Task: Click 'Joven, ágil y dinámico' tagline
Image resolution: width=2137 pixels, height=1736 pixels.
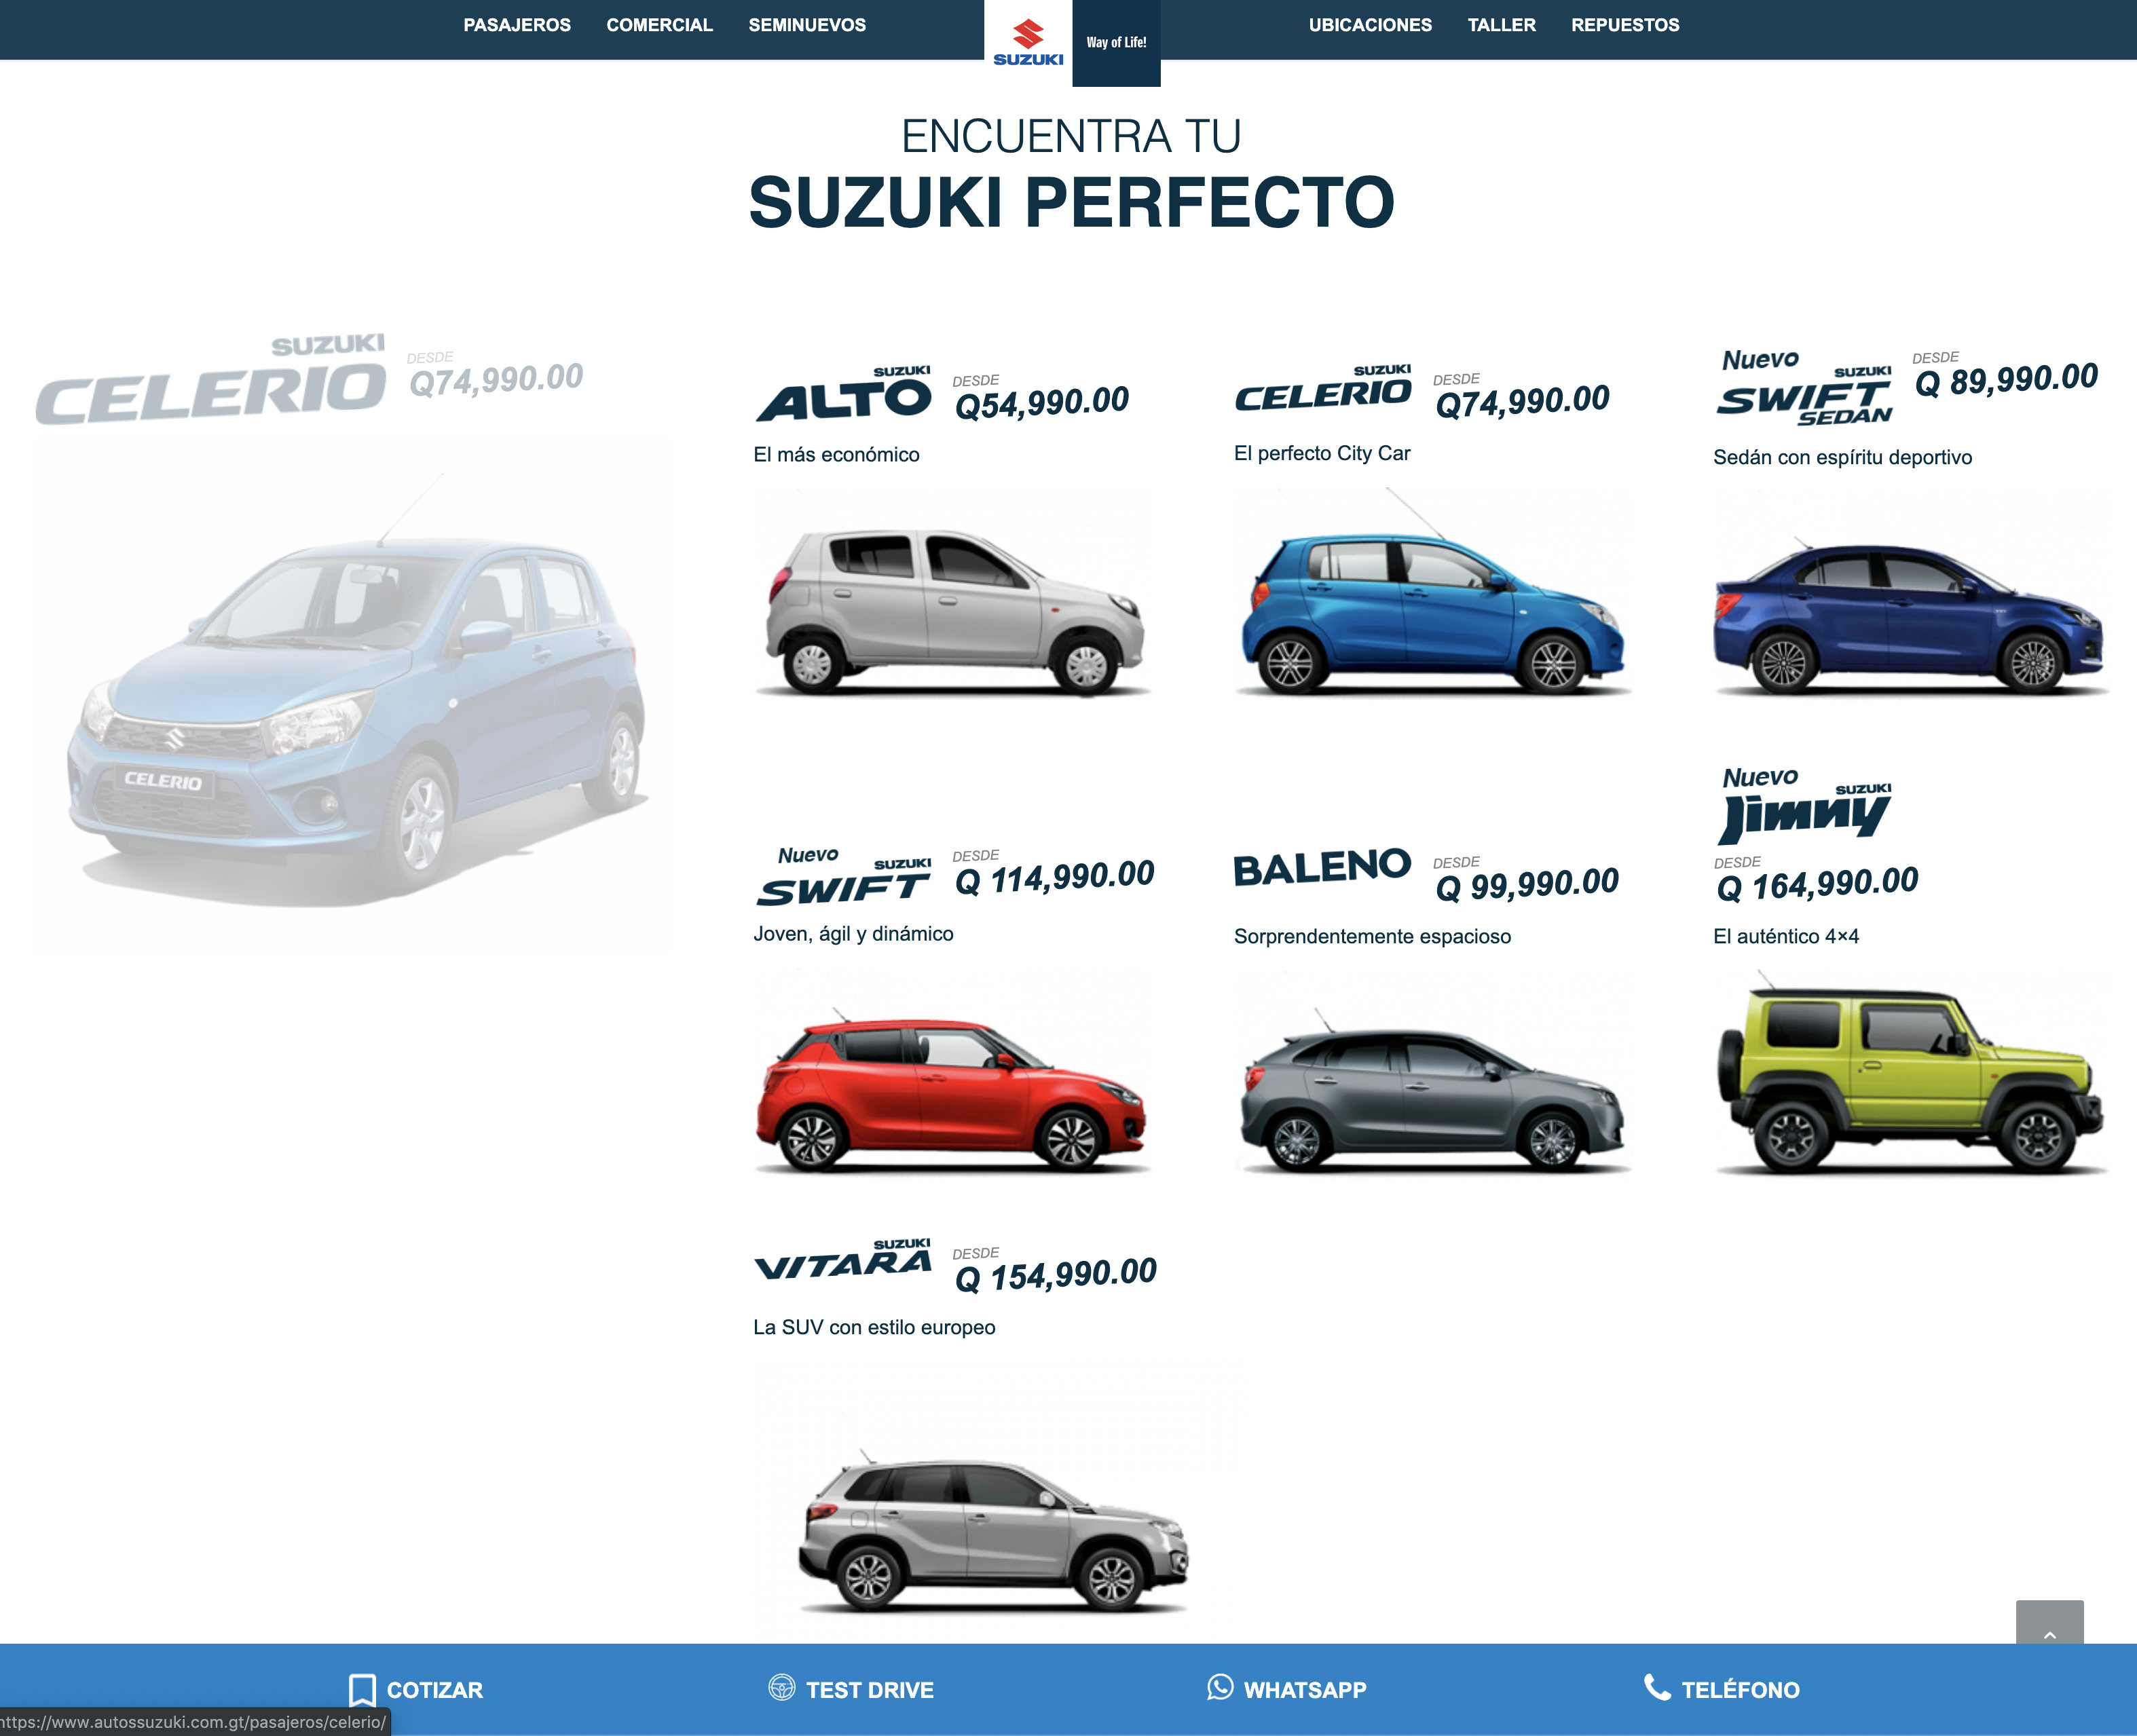Action: (x=853, y=934)
